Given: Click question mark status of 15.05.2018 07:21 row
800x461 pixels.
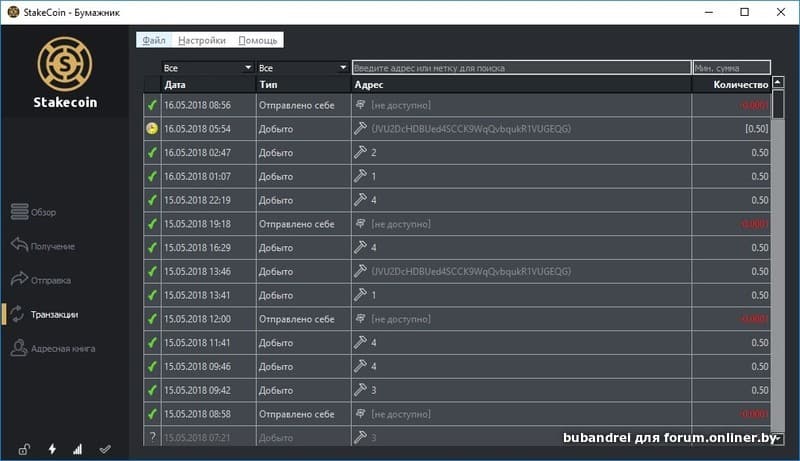Looking at the screenshot, I should tap(152, 437).
